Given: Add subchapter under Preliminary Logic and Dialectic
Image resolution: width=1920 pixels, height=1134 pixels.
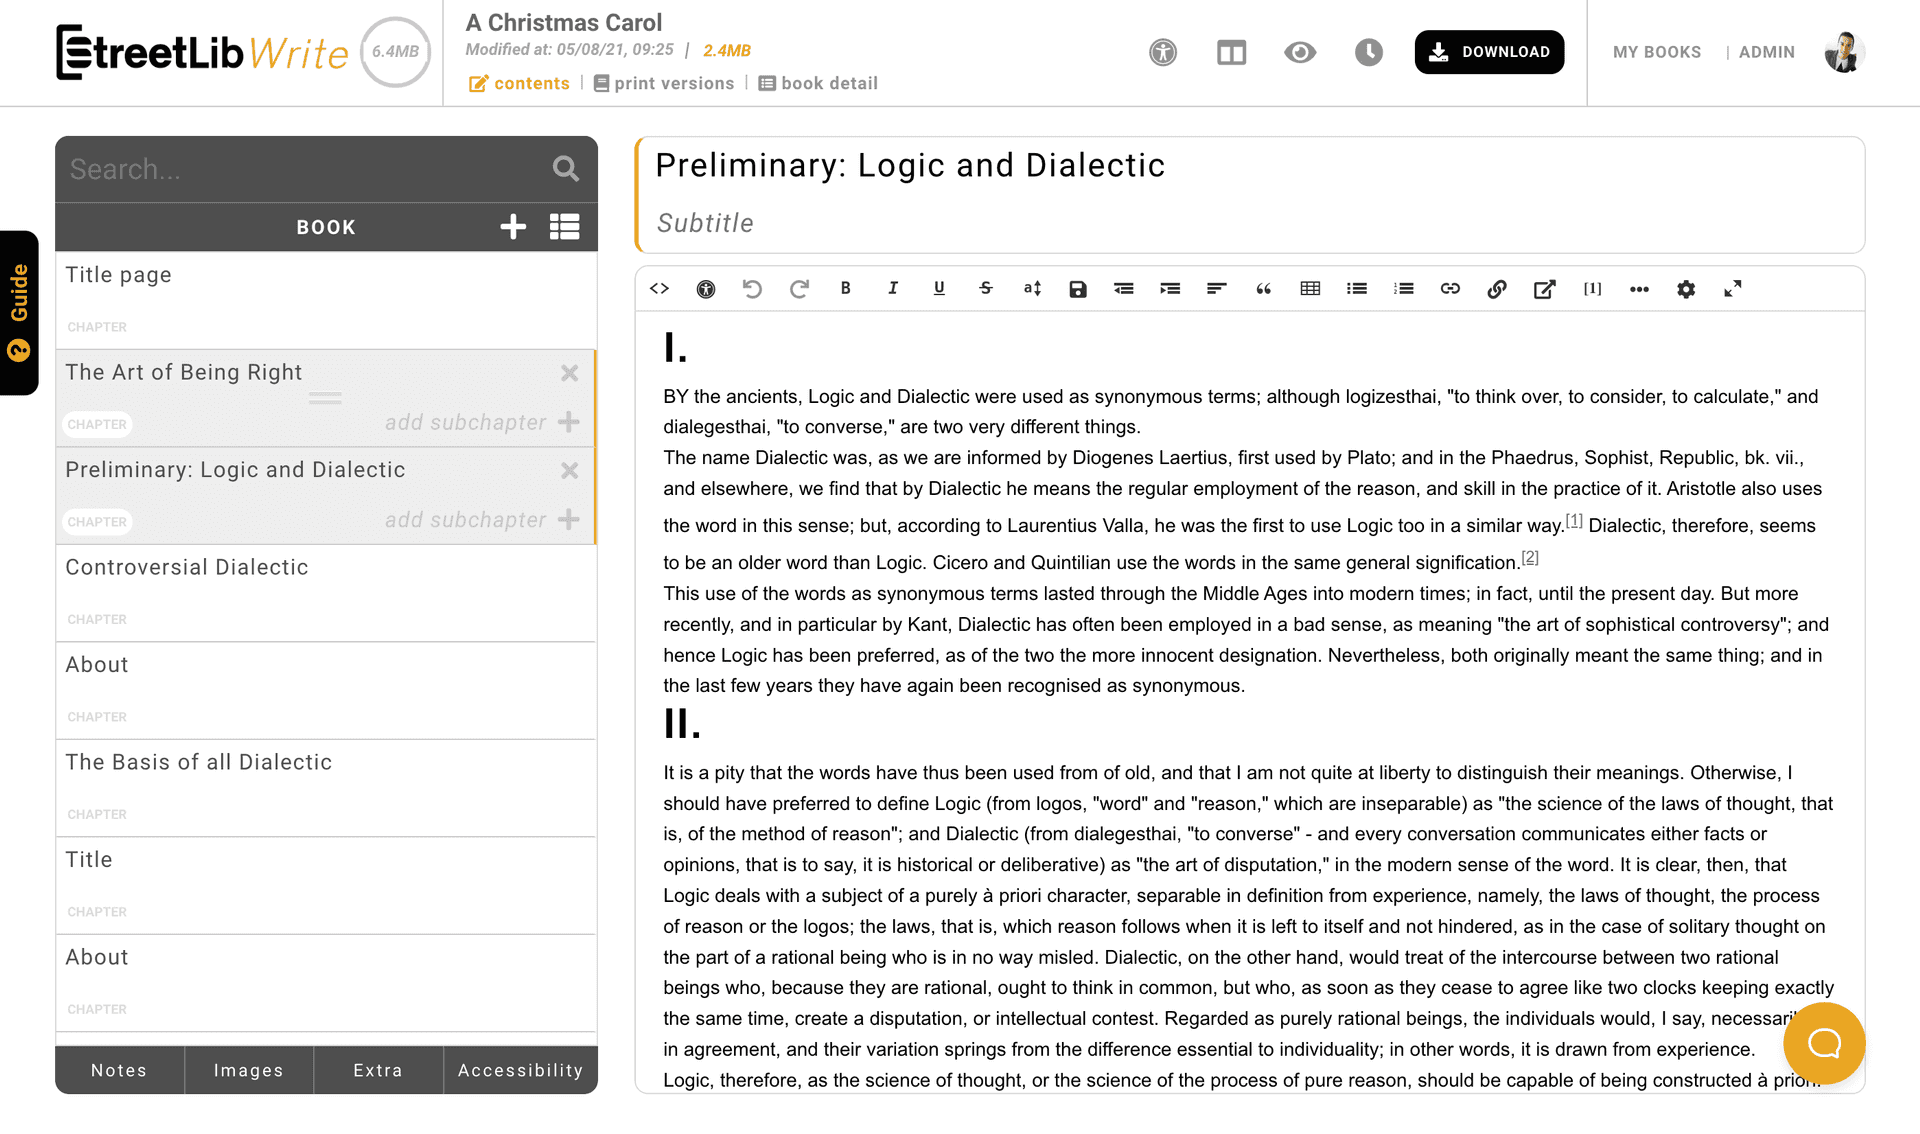Looking at the screenshot, I should pyautogui.click(x=567, y=520).
